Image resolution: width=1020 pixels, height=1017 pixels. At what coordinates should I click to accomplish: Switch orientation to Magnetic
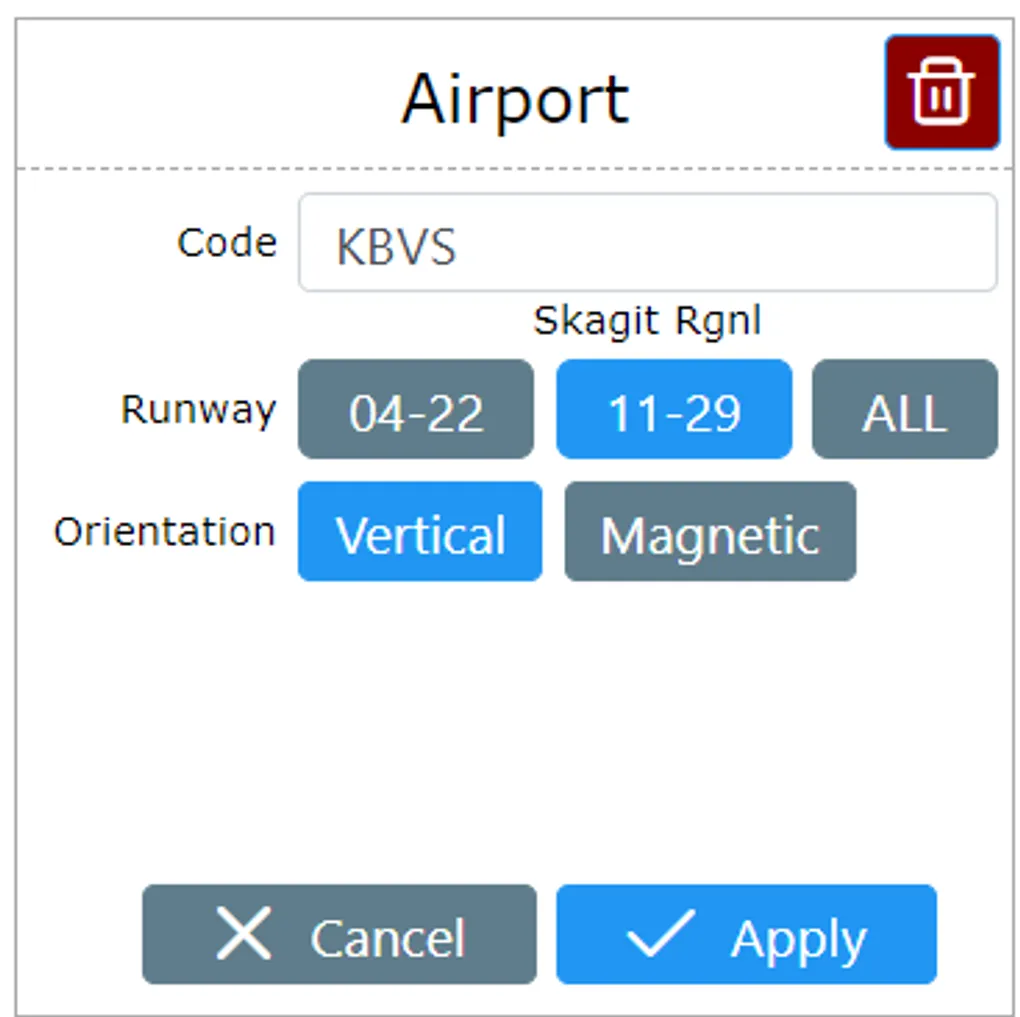pyautogui.click(x=710, y=532)
